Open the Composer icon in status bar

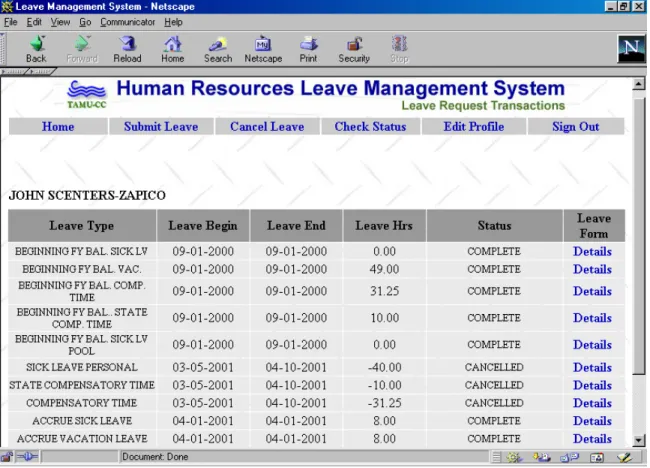[x=624, y=458]
